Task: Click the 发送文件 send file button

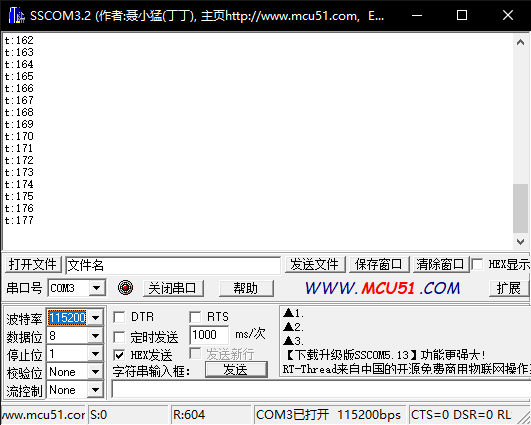Action: pos(315,264)
